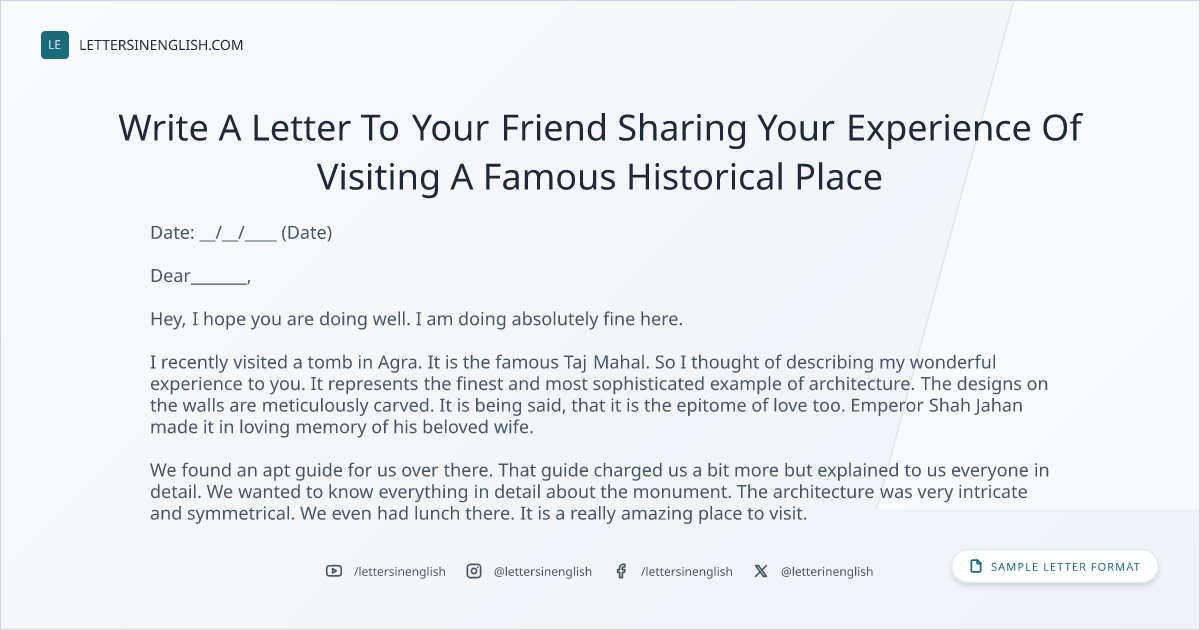Screen dimensions: 1200x630
Task: Click the second title line 'Visiting A Famous Historical Place'
Action: (600, 177)
